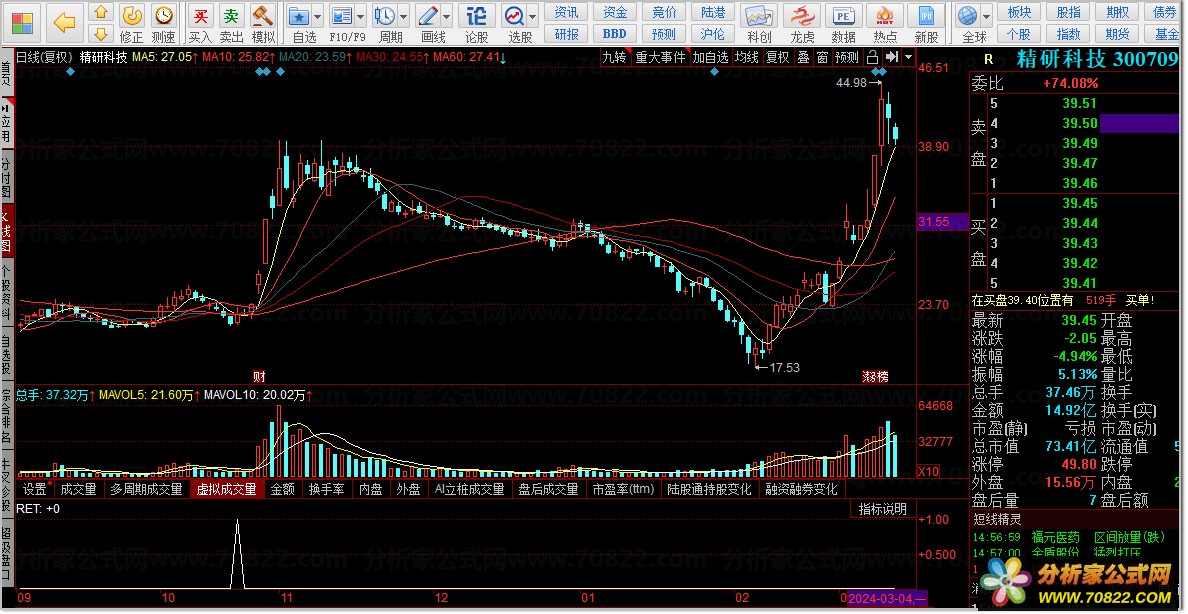Click the BBD toolbar button

614,33
